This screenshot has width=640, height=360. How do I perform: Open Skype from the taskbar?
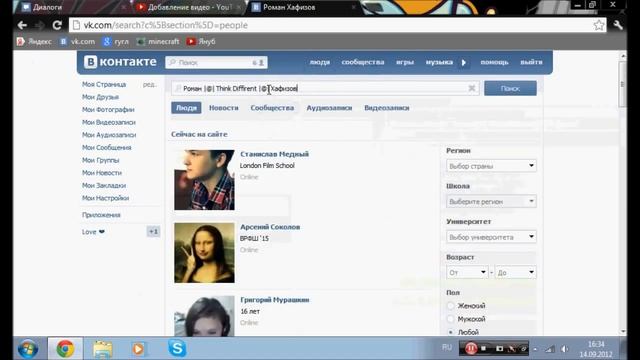click(177, 349)
